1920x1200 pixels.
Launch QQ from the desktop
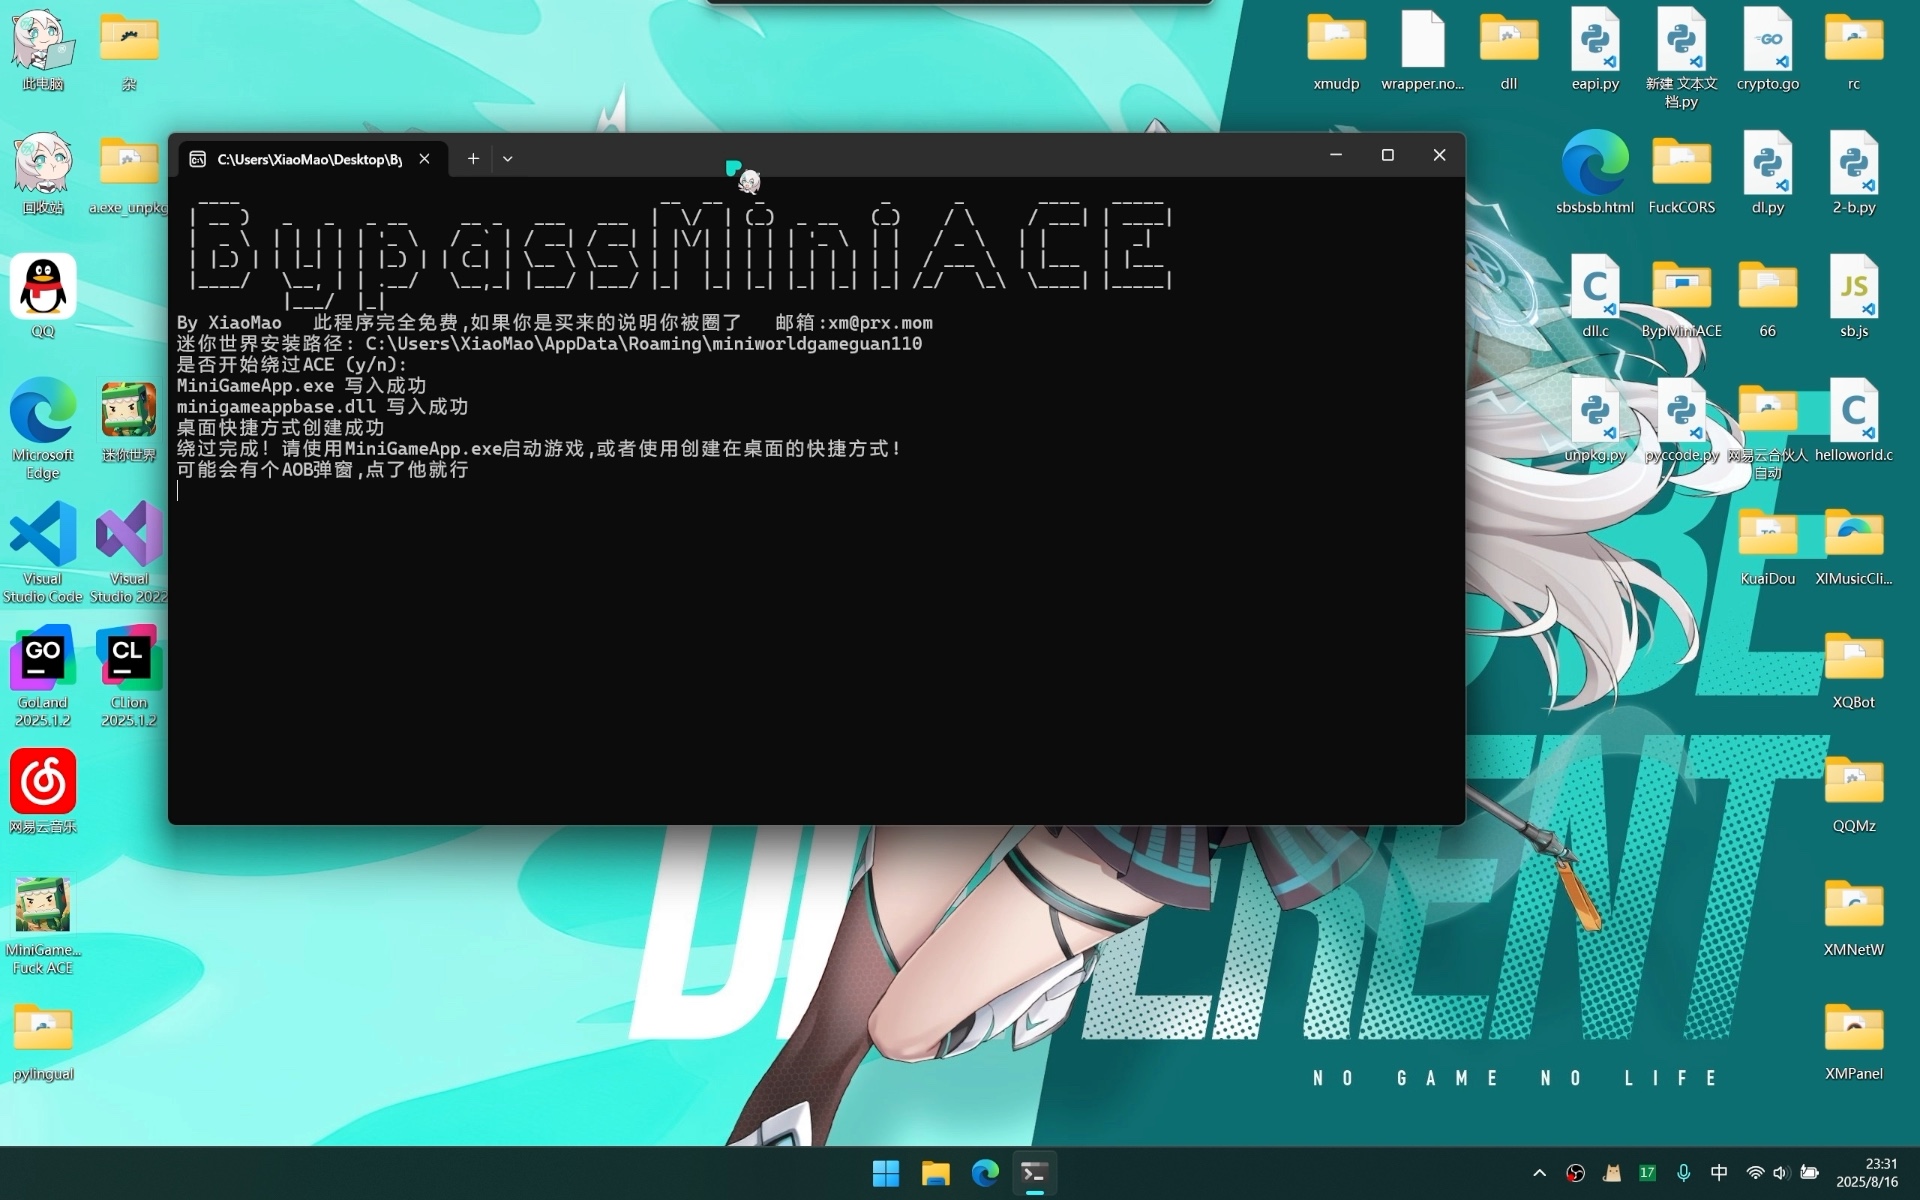pyautogui.click(x=43, y=296)
